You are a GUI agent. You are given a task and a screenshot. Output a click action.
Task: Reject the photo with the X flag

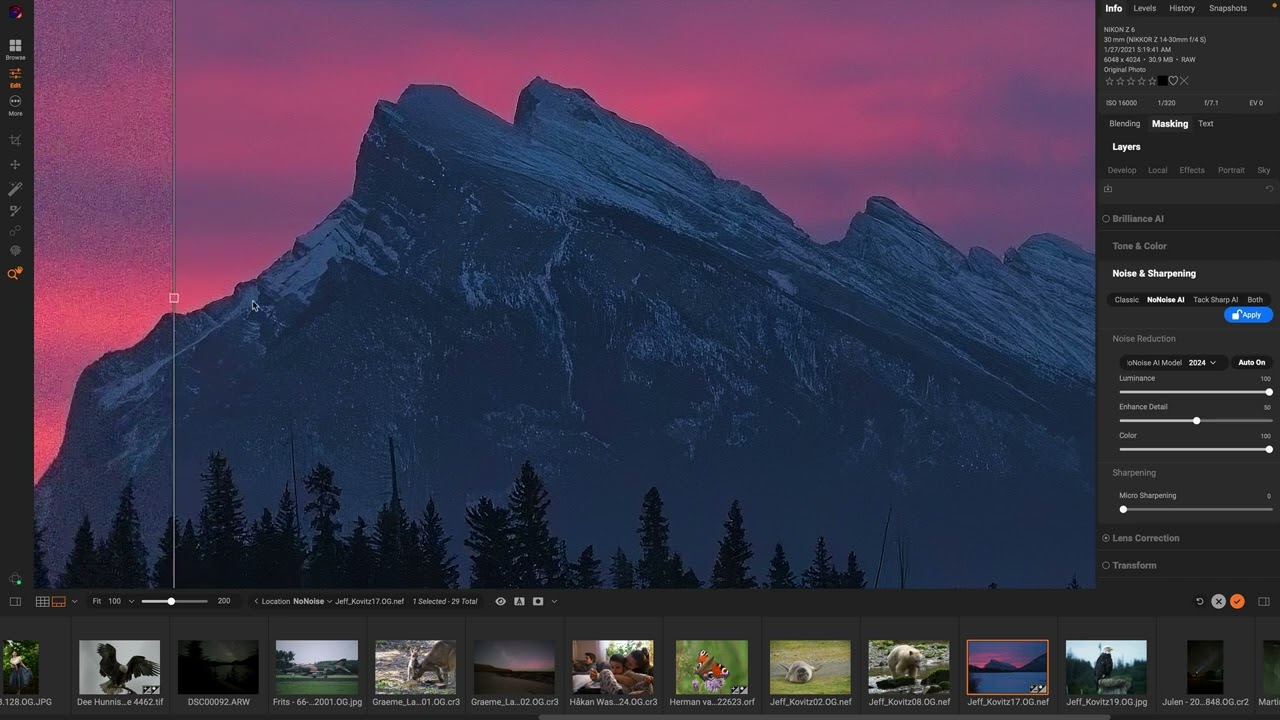tap(1184, 81)
